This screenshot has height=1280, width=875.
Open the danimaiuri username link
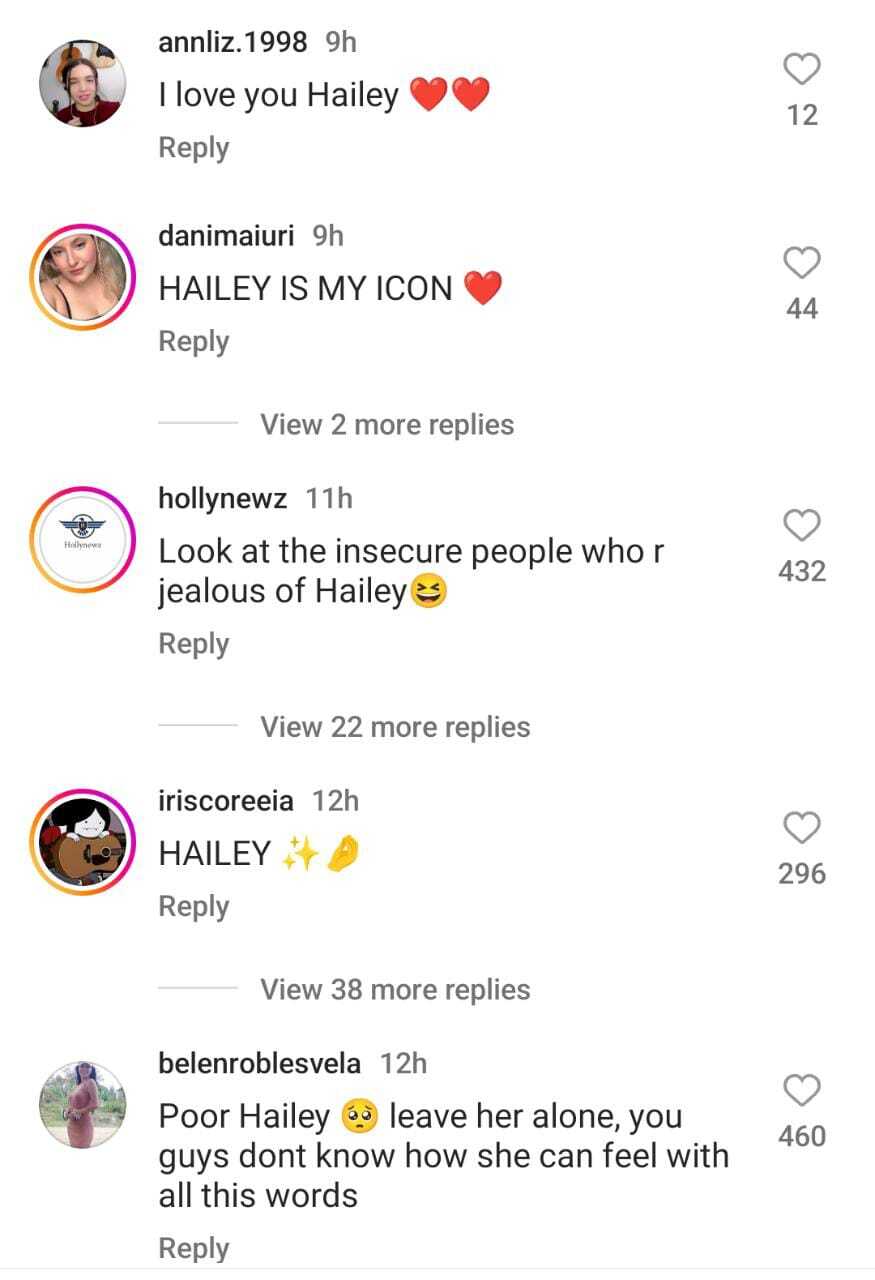tap(226, 236)
